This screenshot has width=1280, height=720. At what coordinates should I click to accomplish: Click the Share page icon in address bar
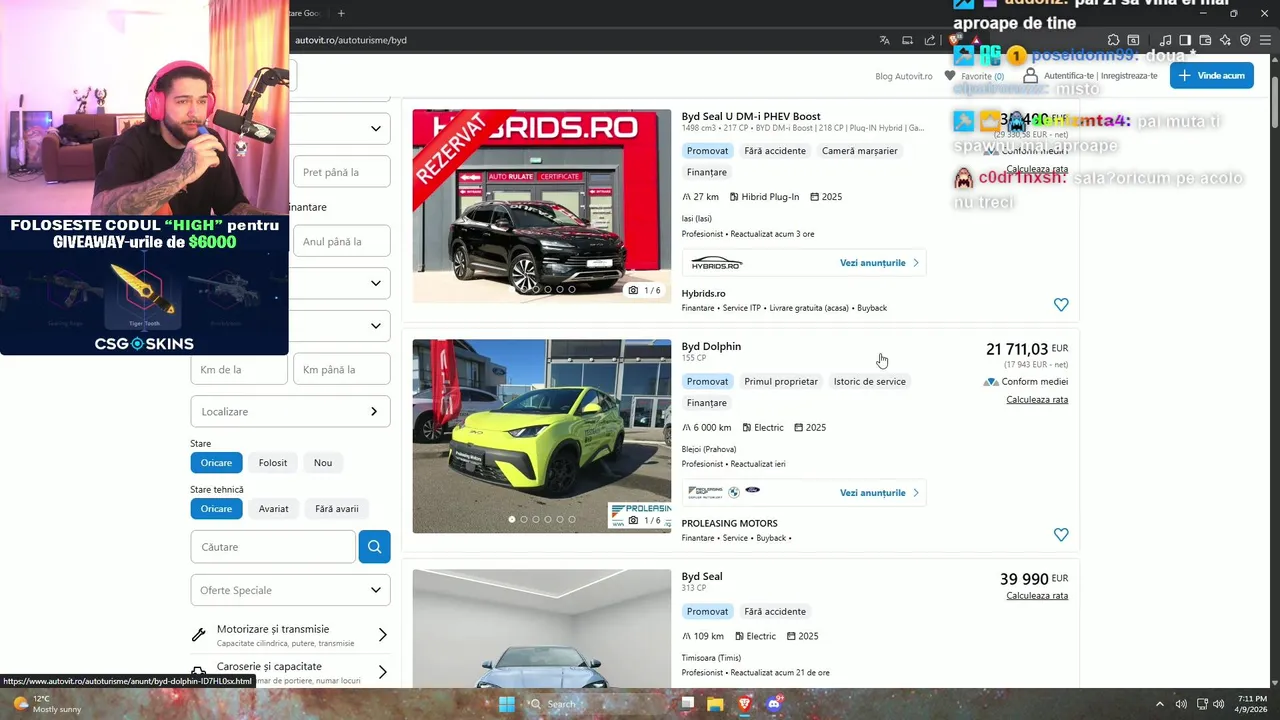(930, 40)
